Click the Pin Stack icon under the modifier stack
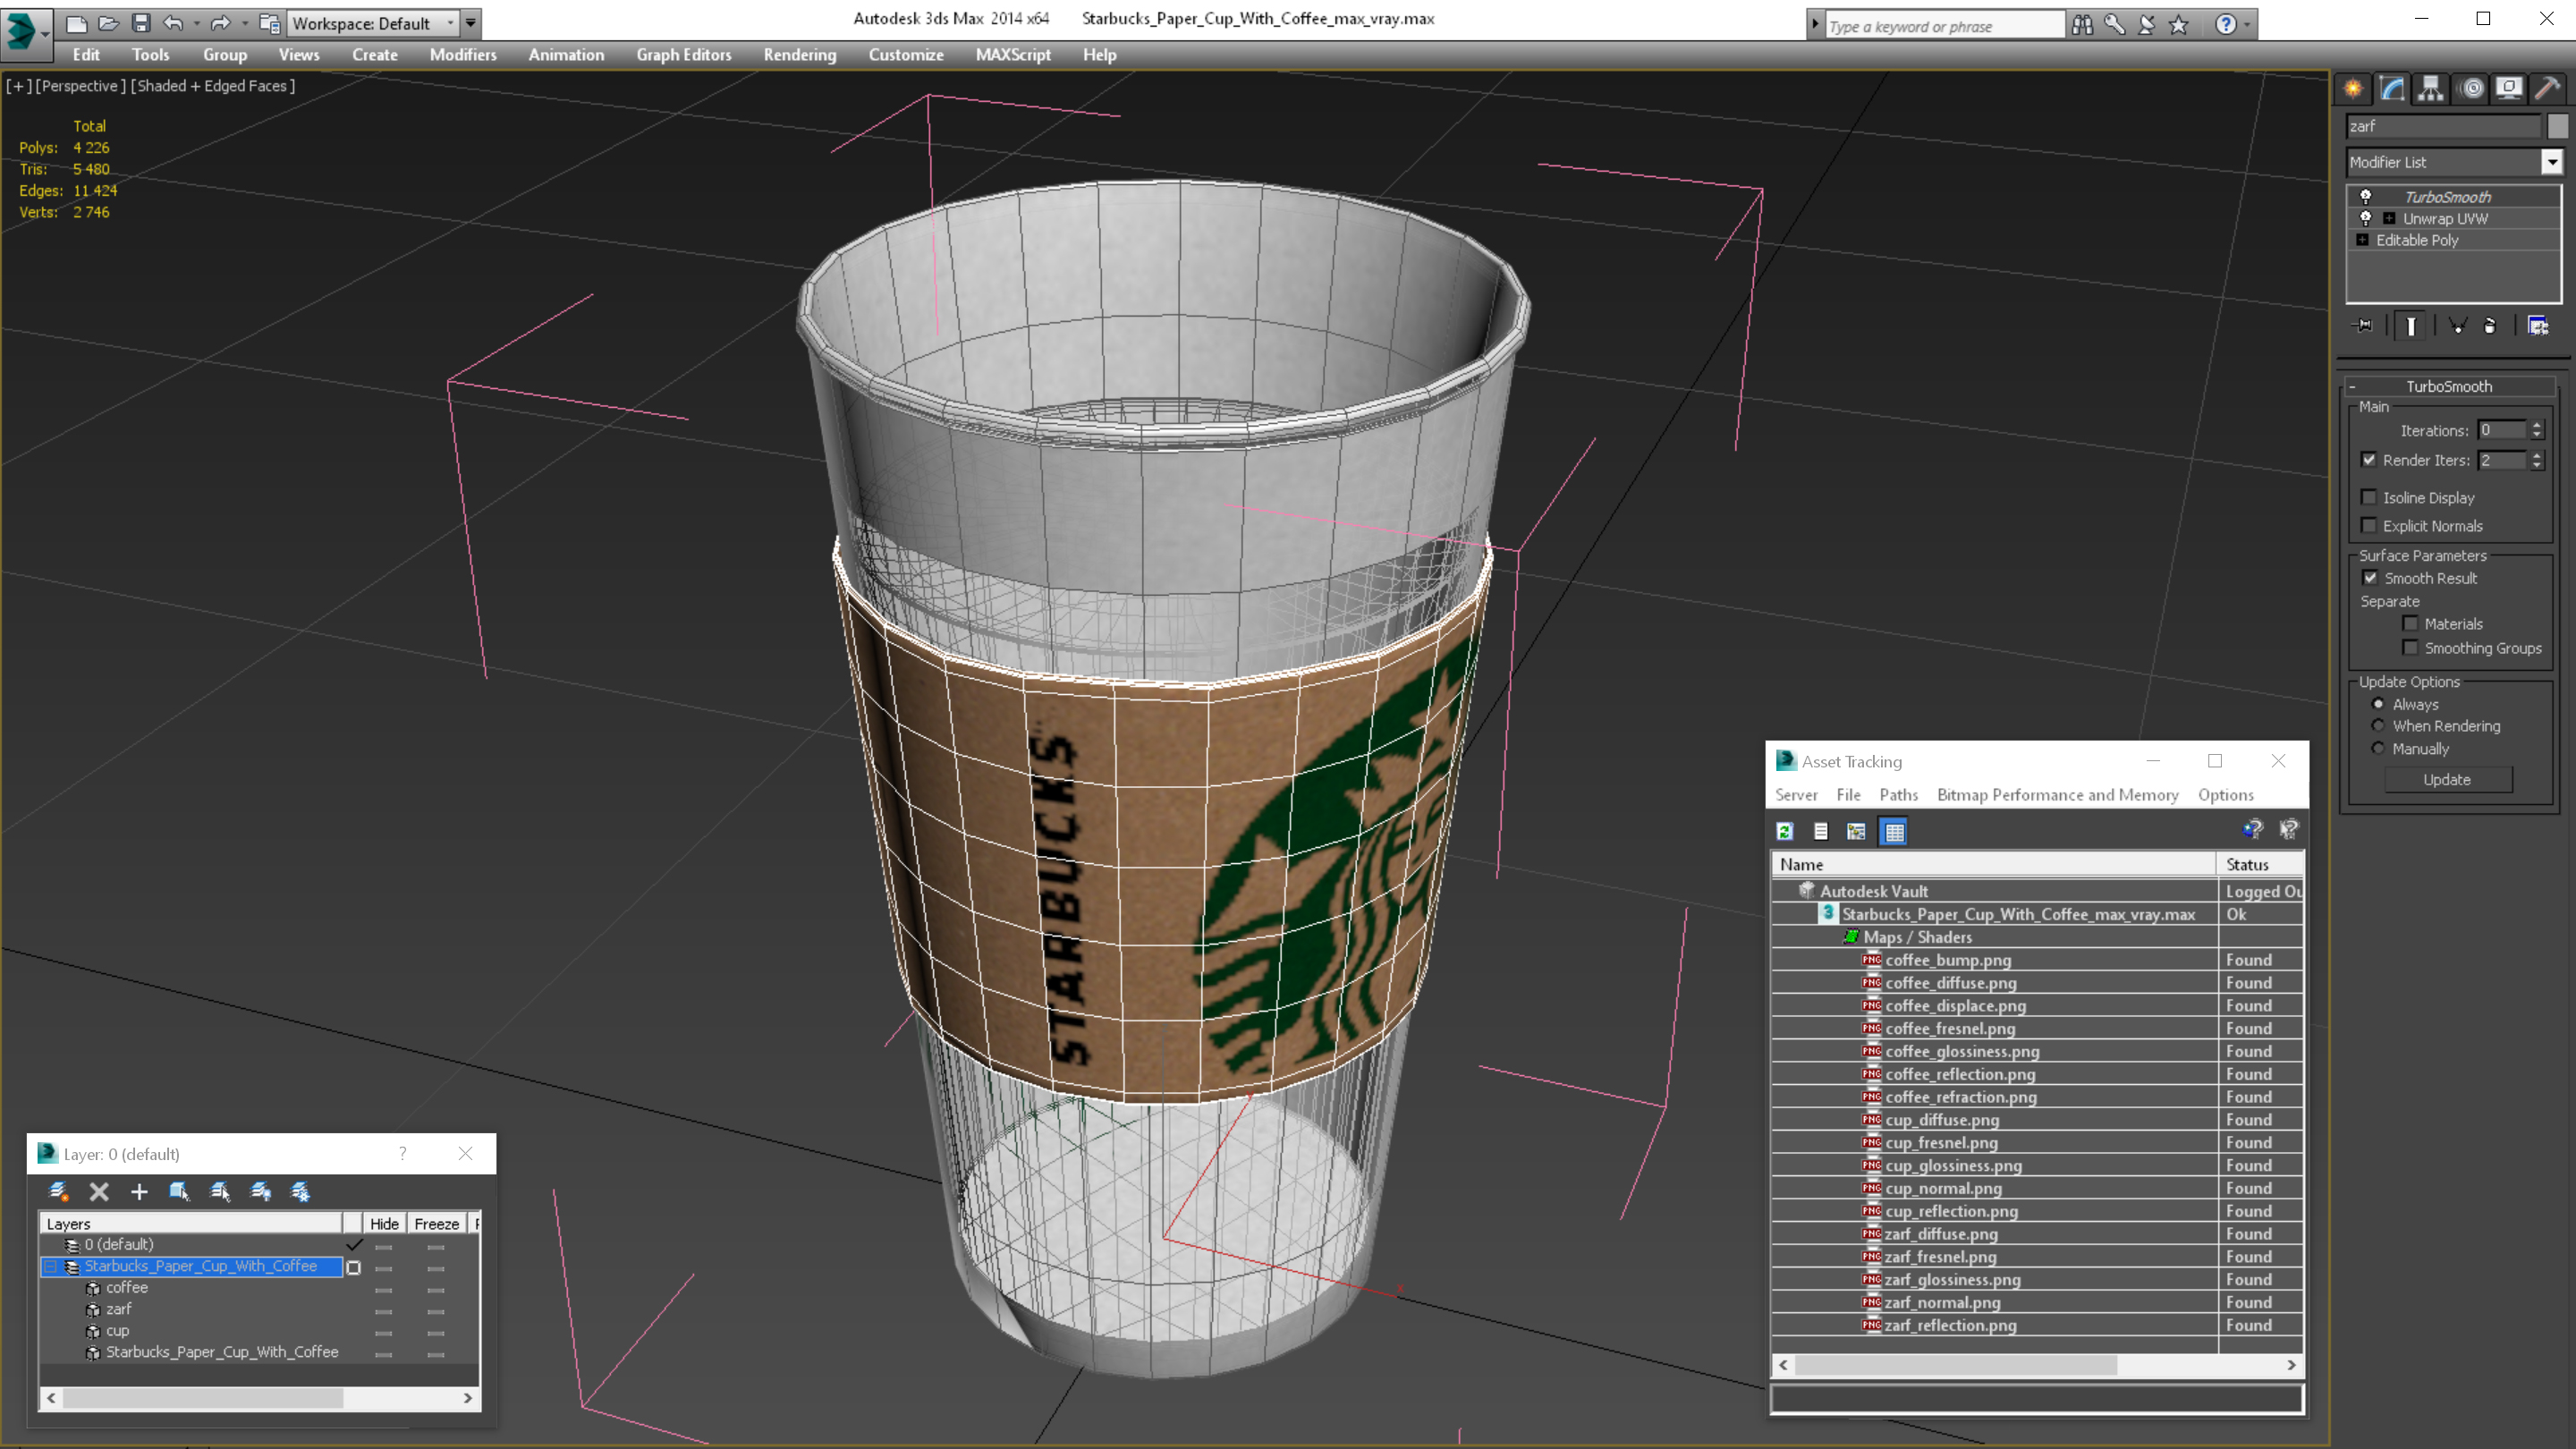2576x1449 pixels. (2364, 326)
